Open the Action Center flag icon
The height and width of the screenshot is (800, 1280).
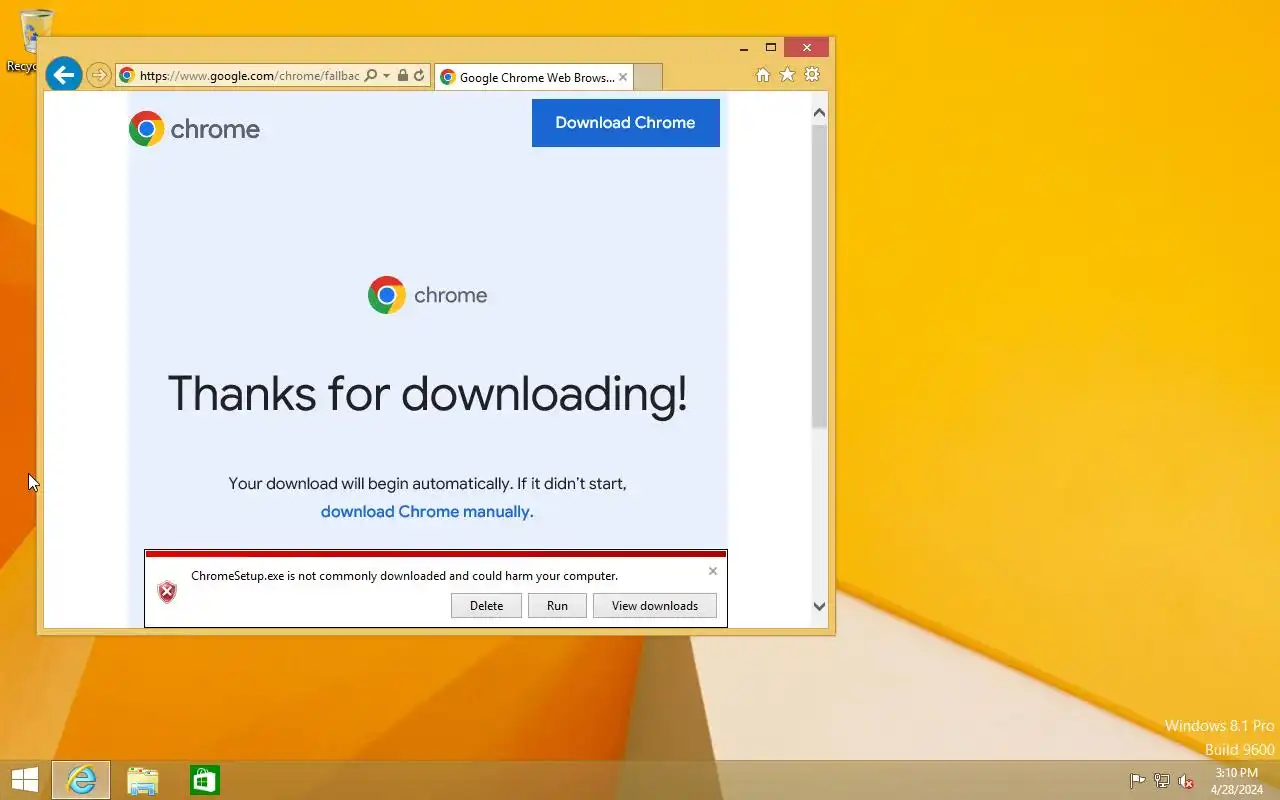1137,781
